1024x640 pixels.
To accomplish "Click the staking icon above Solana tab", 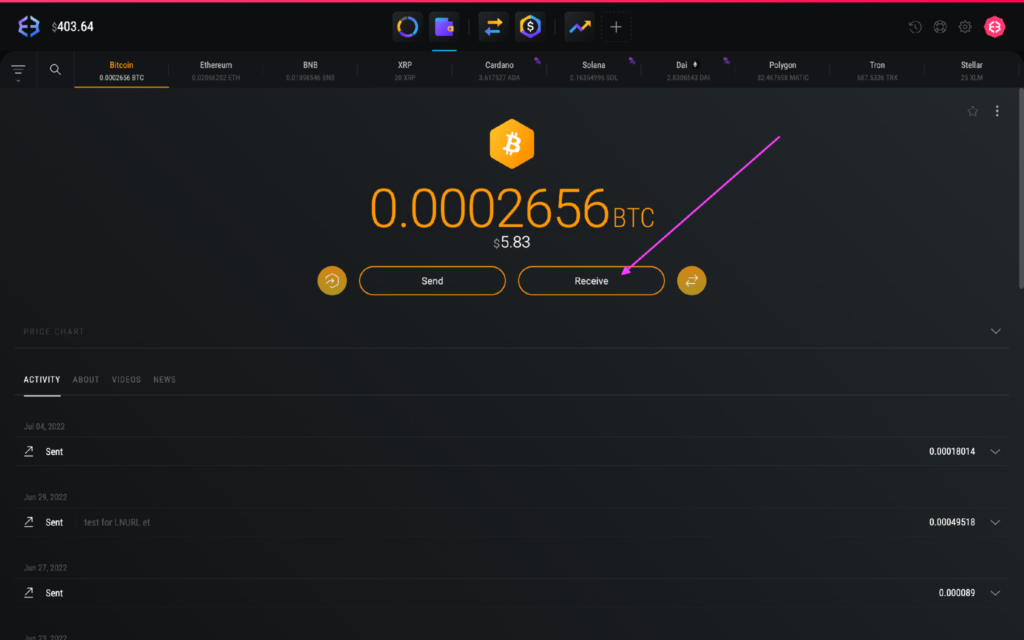I will (632, 61).
